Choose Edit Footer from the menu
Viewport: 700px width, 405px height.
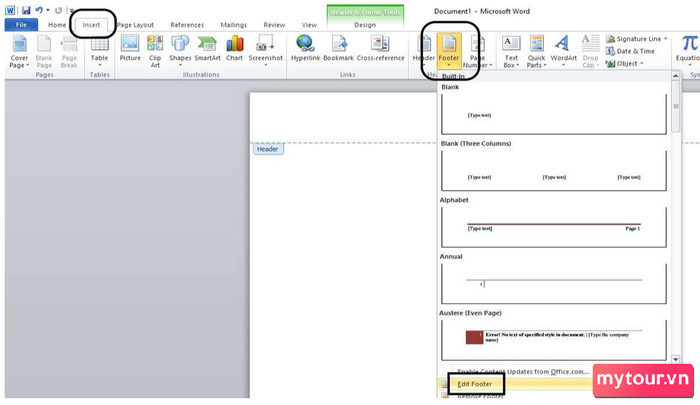(x=475, y=384)
